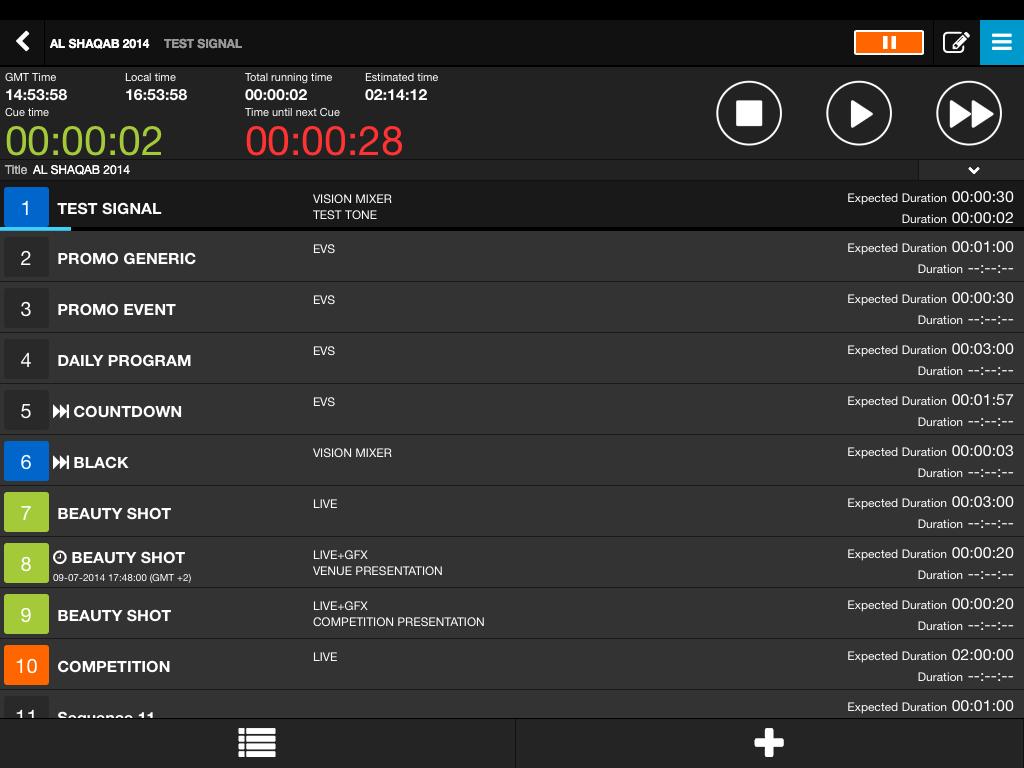Skip with the fast-forward button
Image resolution: width=1024 pixels, height=768 pixels.
pyautogui.click(x=968, y=114)
